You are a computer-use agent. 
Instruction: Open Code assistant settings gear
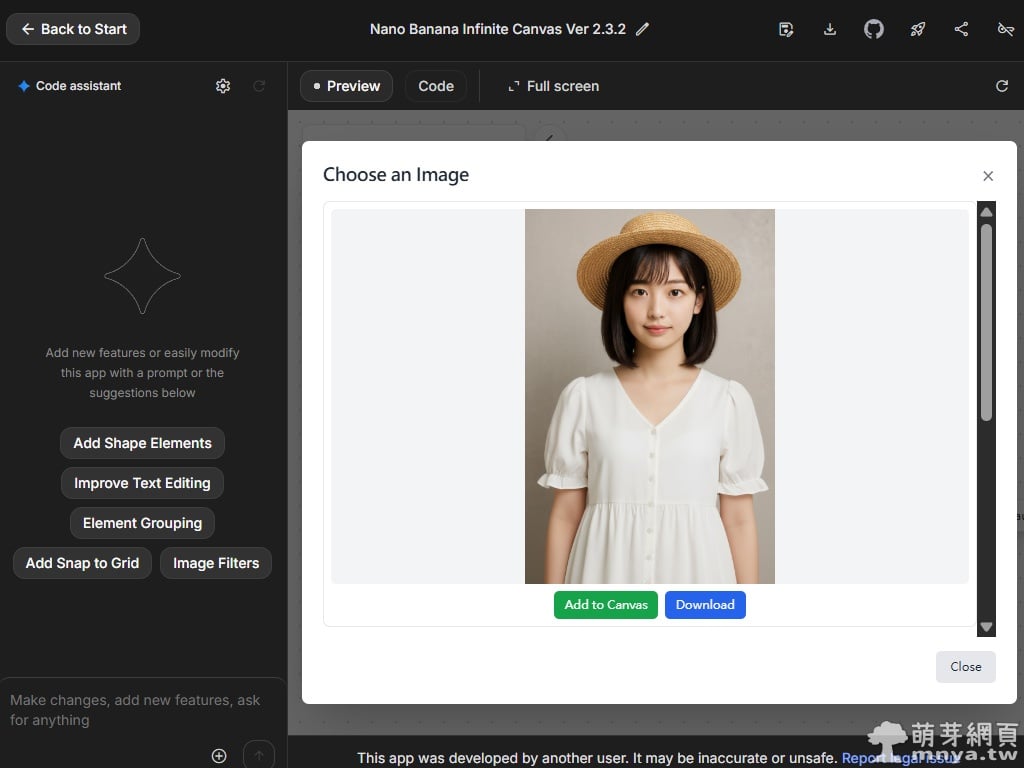click(223, 86)
